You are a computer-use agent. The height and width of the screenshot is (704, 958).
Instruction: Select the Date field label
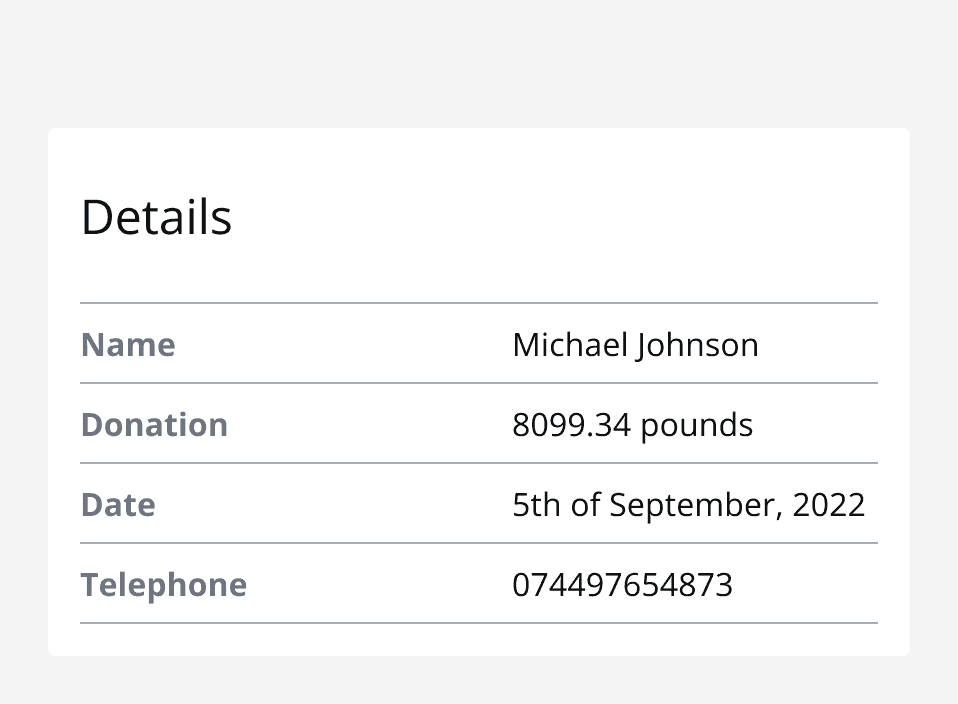pos(118,505)
